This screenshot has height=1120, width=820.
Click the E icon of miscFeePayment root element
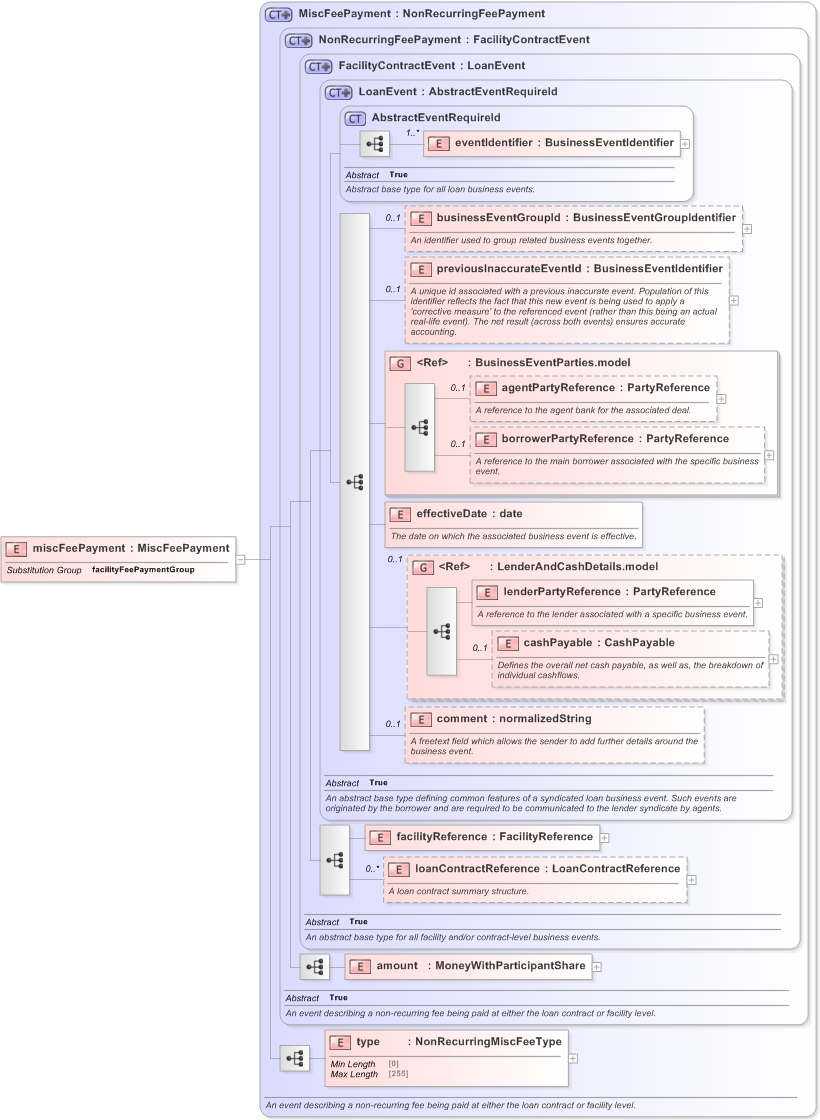tap(16, 549)
